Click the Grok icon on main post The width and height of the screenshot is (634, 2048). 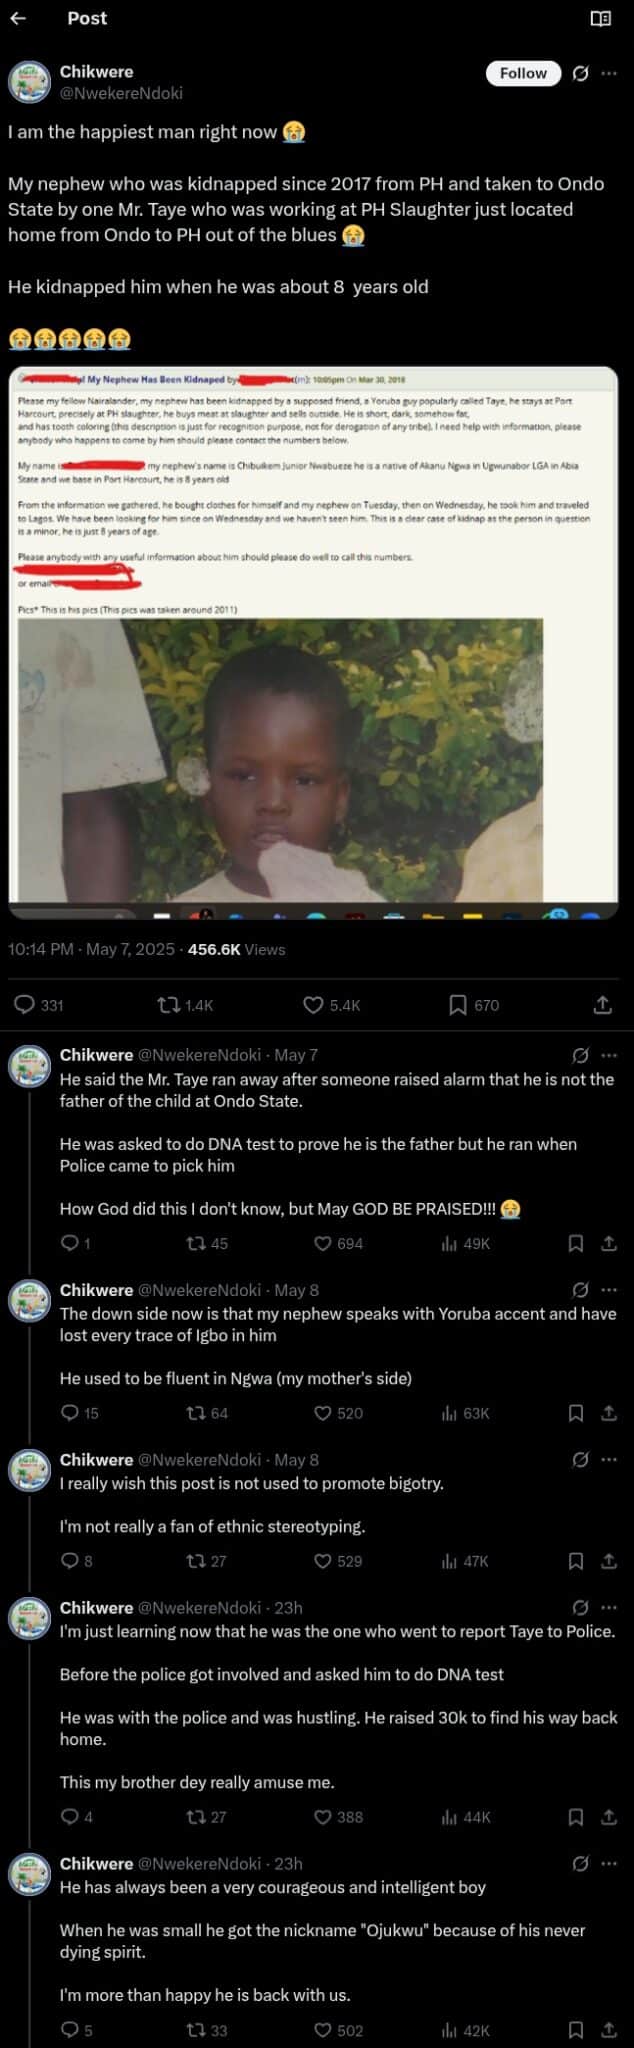580,73
